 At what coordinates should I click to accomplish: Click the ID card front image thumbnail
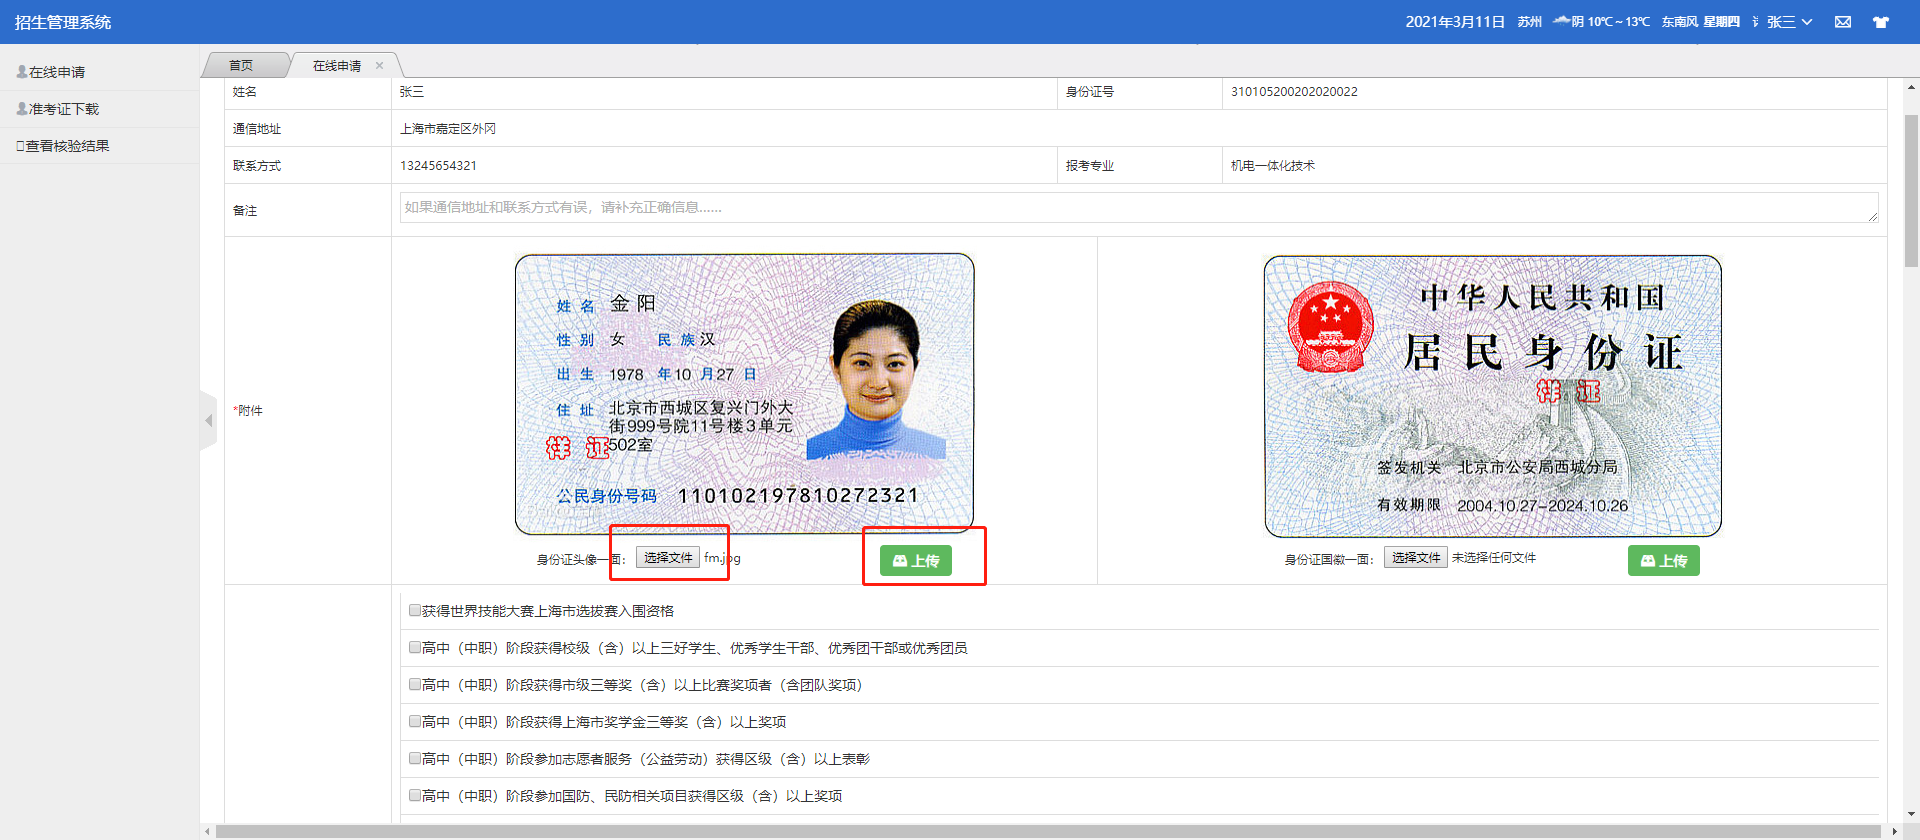point(744,394)
